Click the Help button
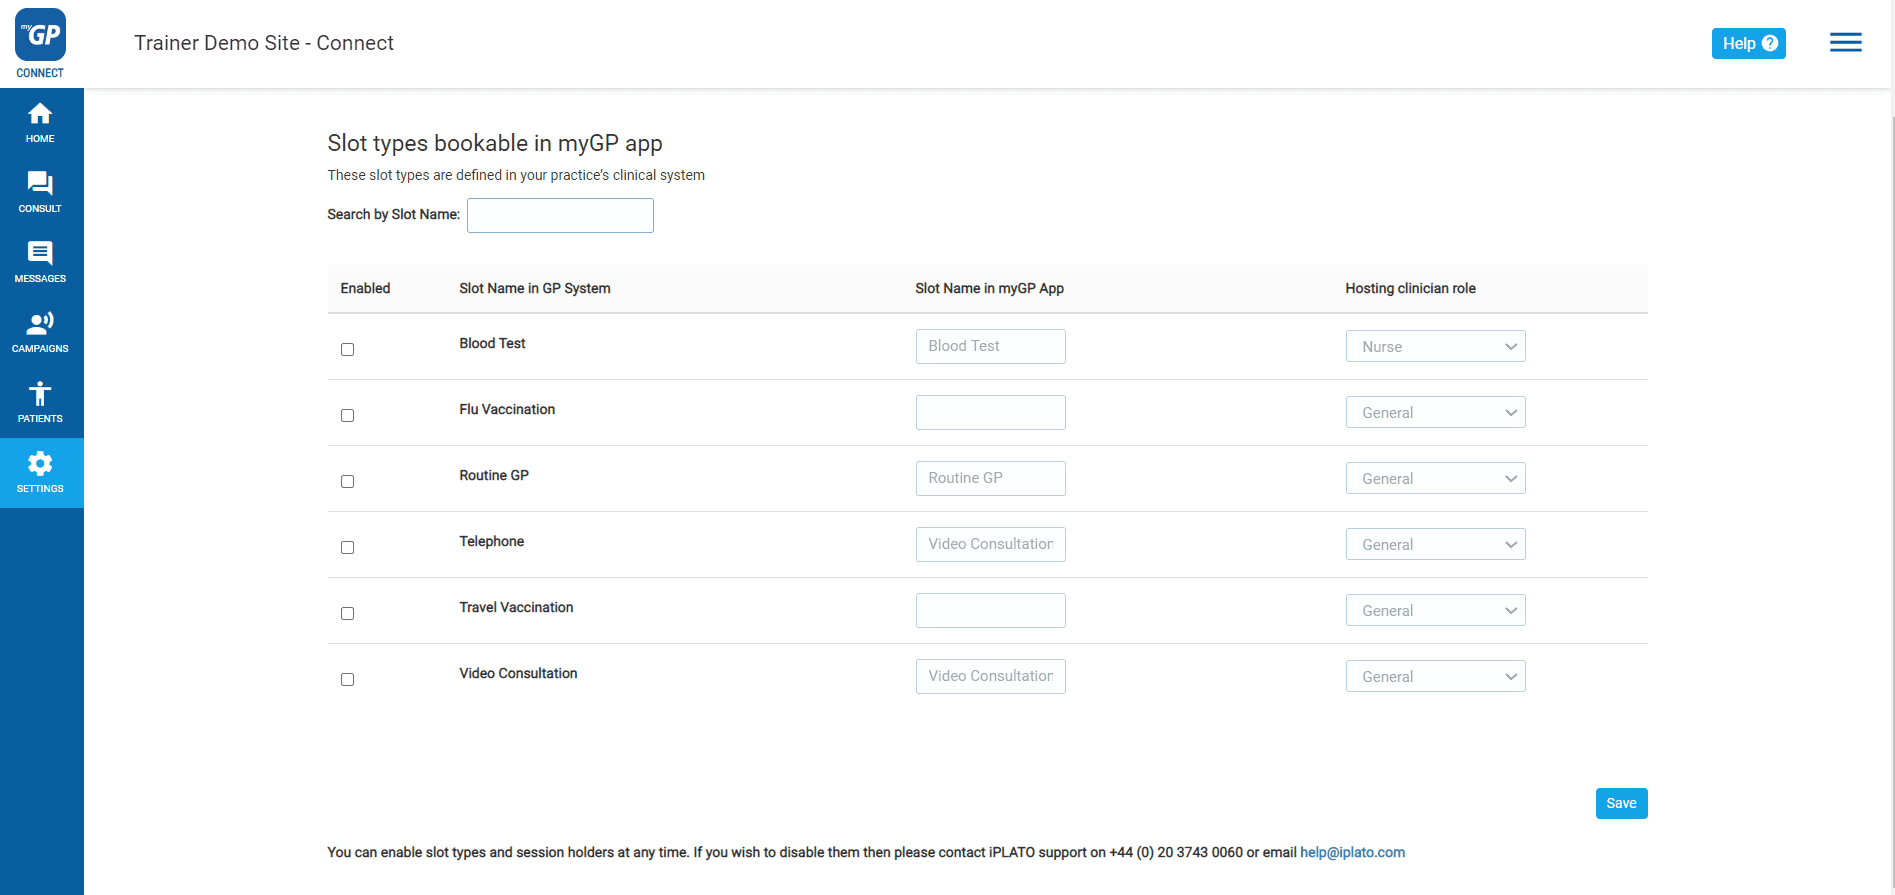1895x895 pixels. pos(1748,43)
